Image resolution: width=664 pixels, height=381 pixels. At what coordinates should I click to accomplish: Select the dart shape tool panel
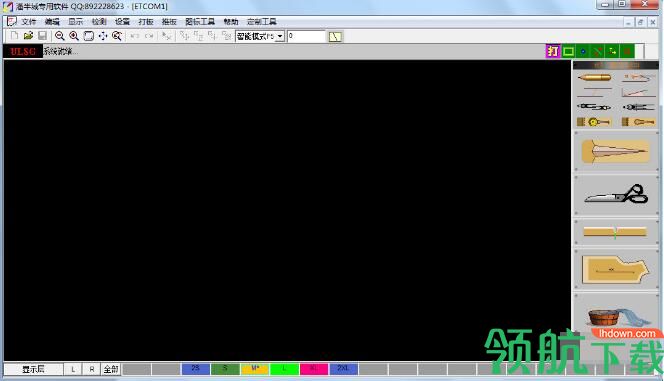tap(616, 151)
